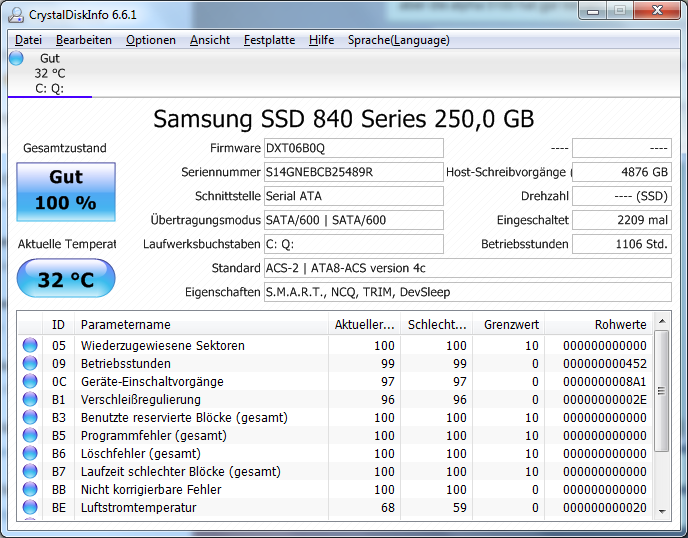Click the 32 °C temperature button
Screen dimensions: 688x538
[66, 278]
